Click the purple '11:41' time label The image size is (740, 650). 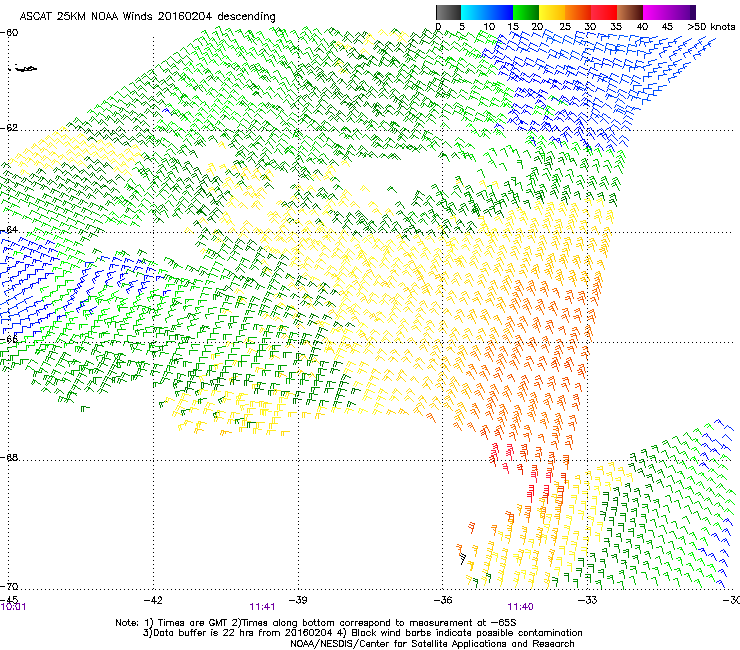coord(262,607)
